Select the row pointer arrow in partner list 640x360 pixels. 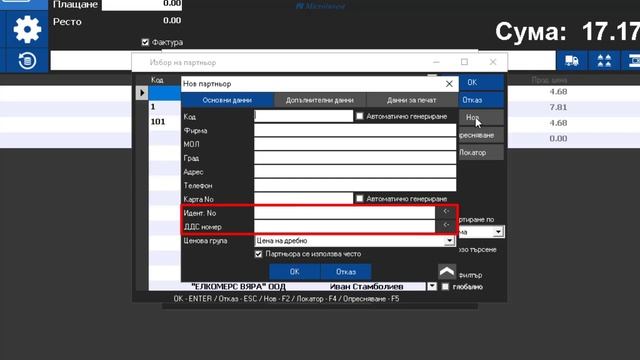click(x=142, y=93)
